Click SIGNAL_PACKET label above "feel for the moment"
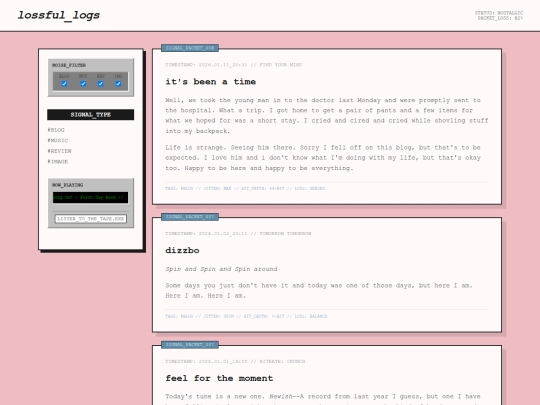The image size is (540, 405). (x=190, y=344)
